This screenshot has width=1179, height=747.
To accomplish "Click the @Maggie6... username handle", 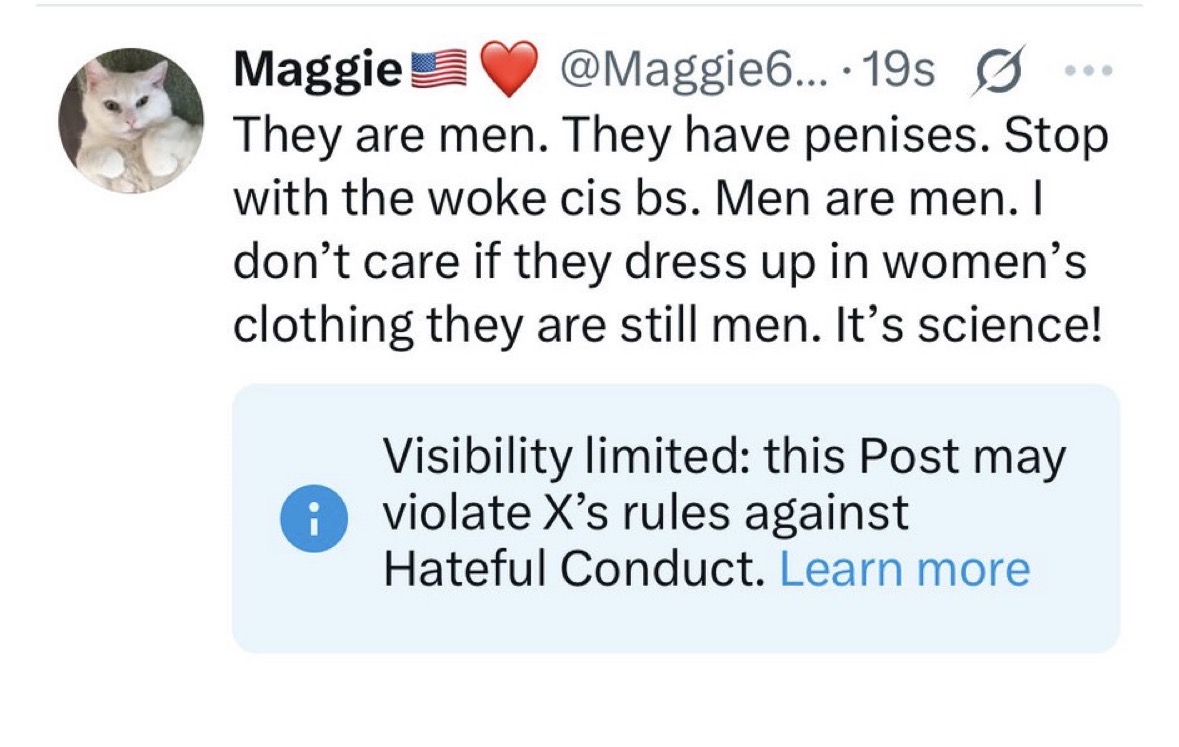I will (x=689, y=70).
